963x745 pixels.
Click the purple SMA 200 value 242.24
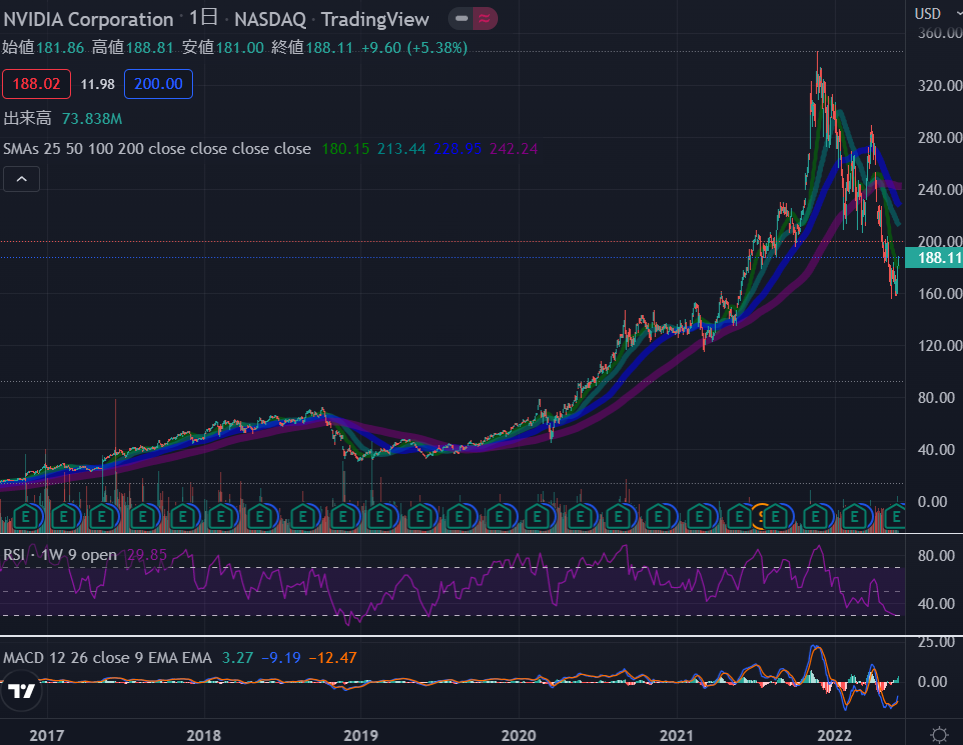513,149
